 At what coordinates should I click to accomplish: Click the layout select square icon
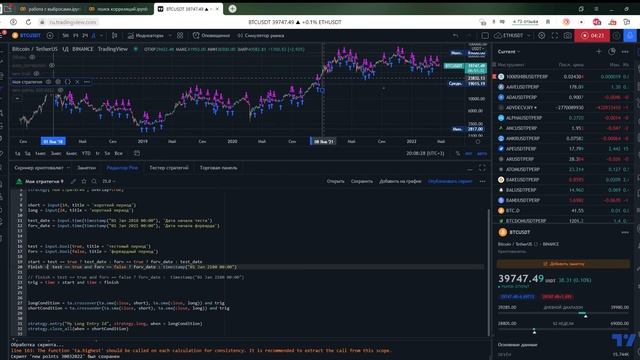pos(485,36)
